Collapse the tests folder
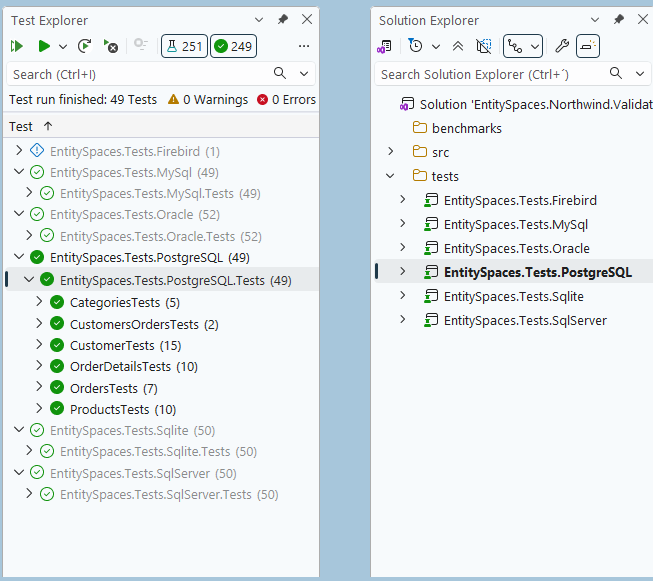Screen dimensions: 653x581 point(390,176)
